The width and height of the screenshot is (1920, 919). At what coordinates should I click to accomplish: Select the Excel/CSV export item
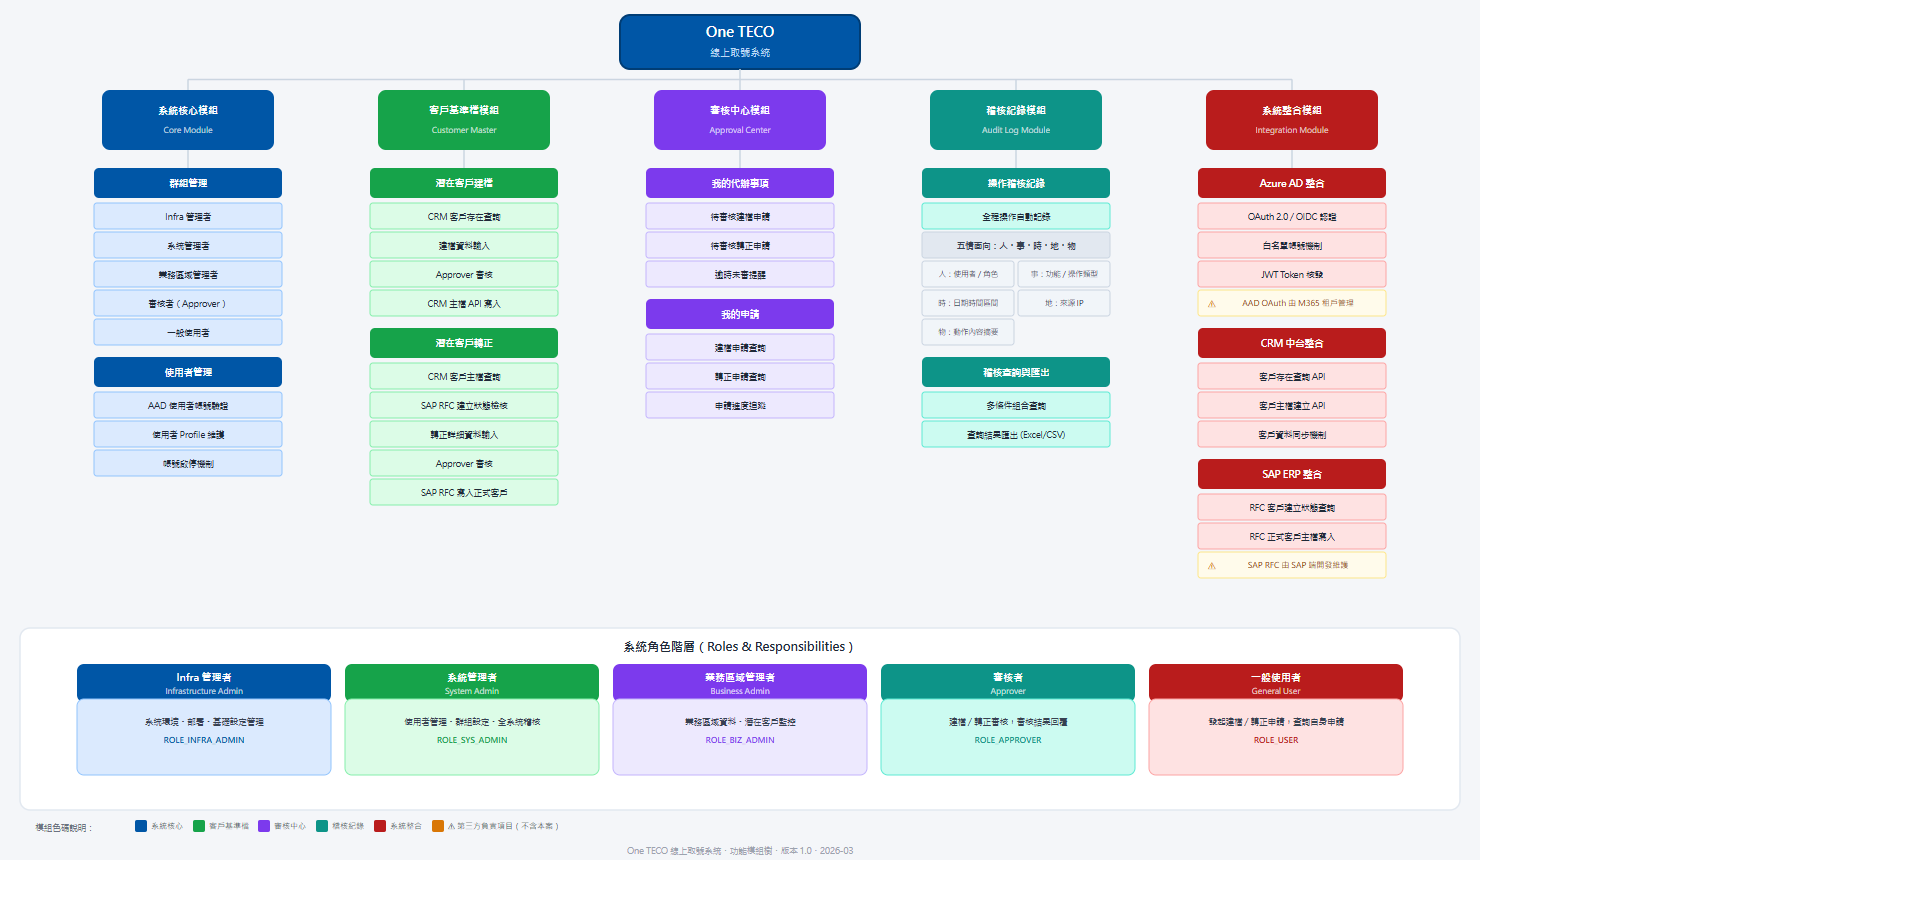1016,435
